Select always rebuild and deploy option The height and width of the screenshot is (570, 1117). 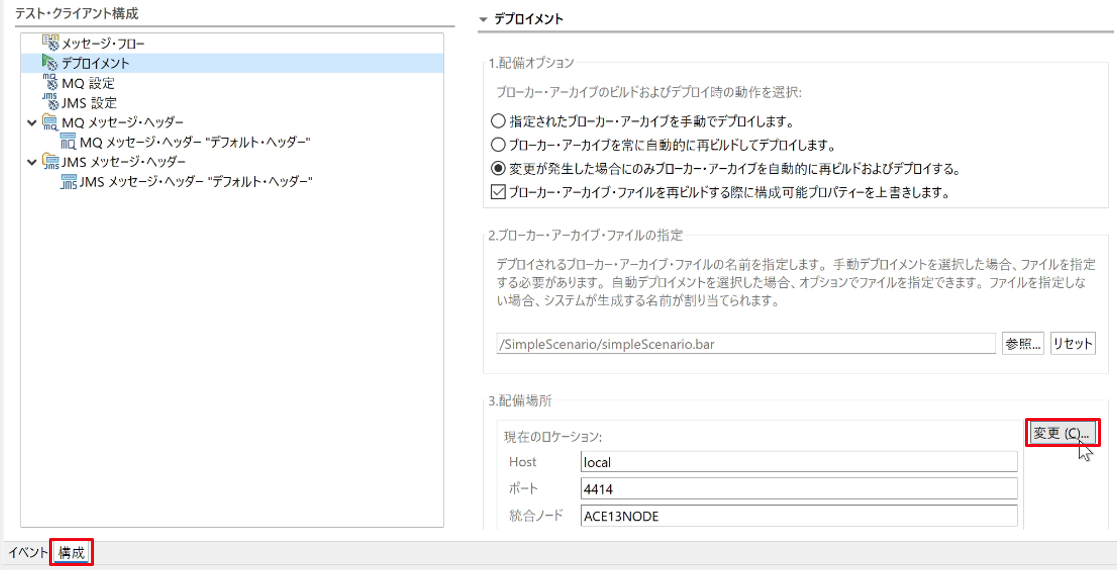pyautogui.click(x=499, y=145)
